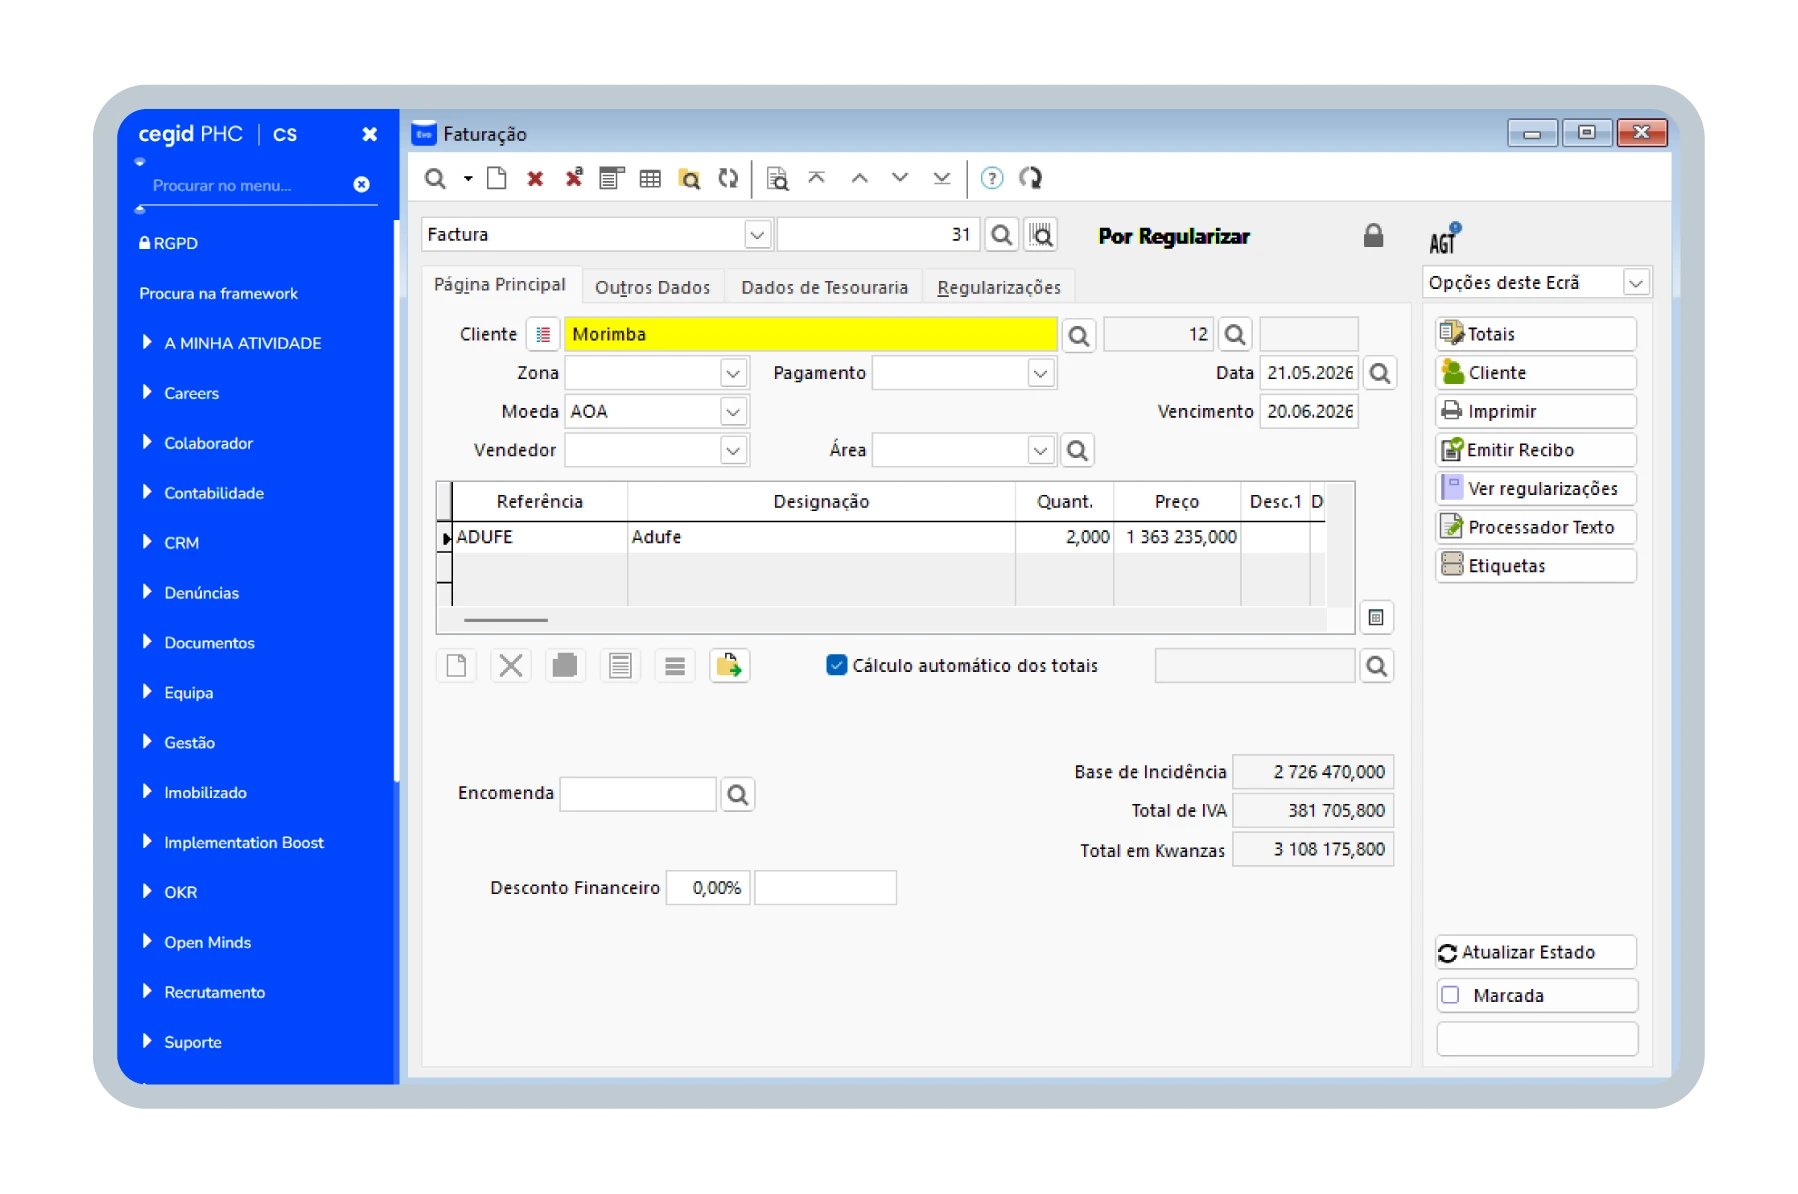Go to last record arrow icon
Image resolution: width=1798 pixels, height=1194 pixels.
[942, 178]
